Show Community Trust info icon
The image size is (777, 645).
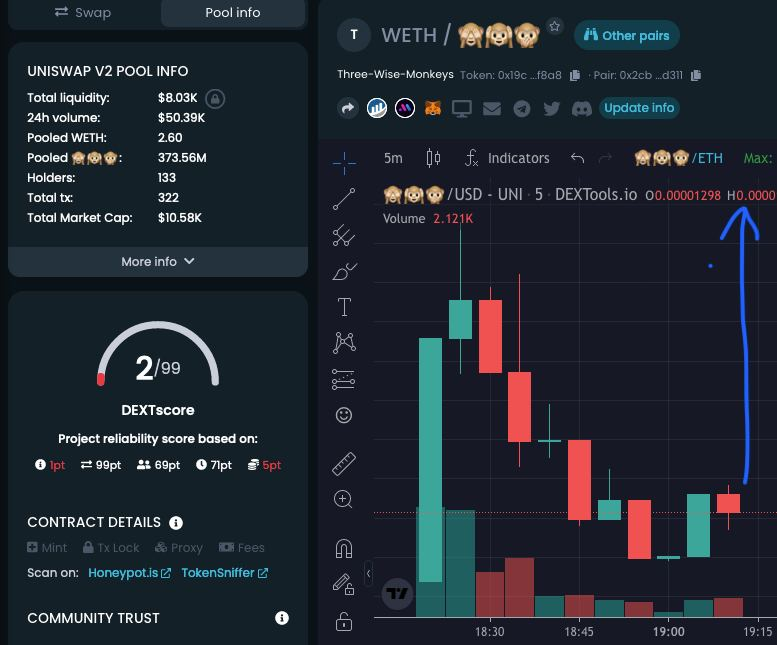coord(281,618)
